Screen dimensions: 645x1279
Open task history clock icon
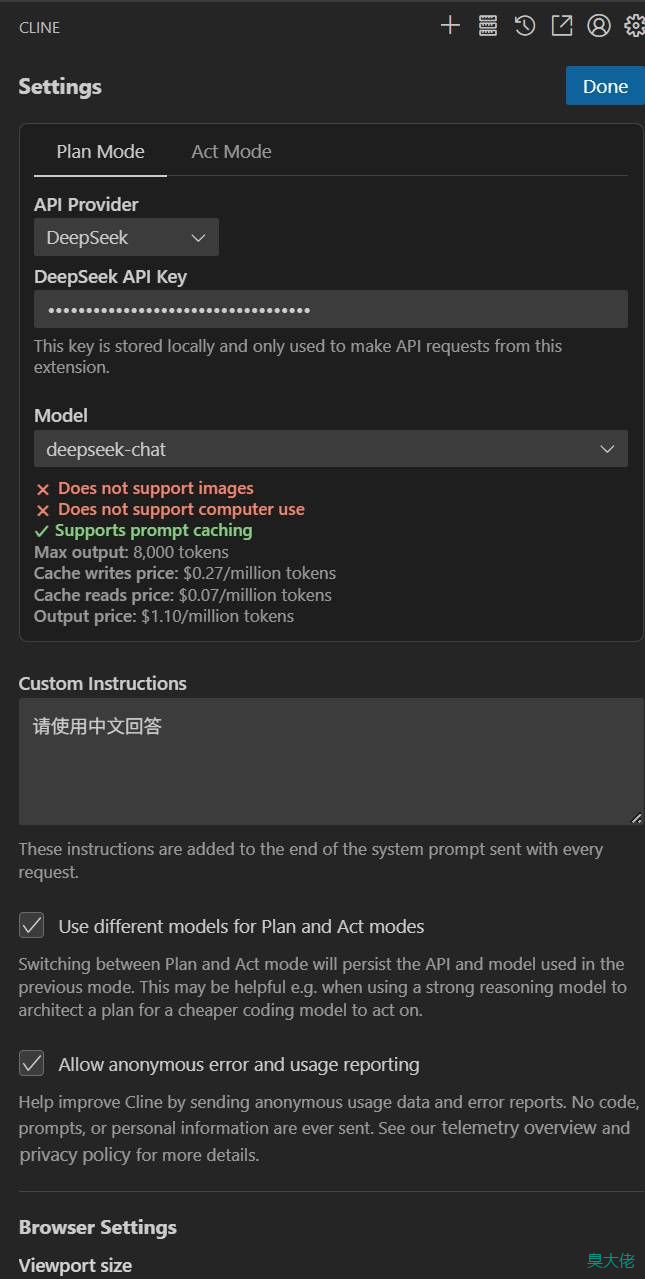click(x=525, y=26)
